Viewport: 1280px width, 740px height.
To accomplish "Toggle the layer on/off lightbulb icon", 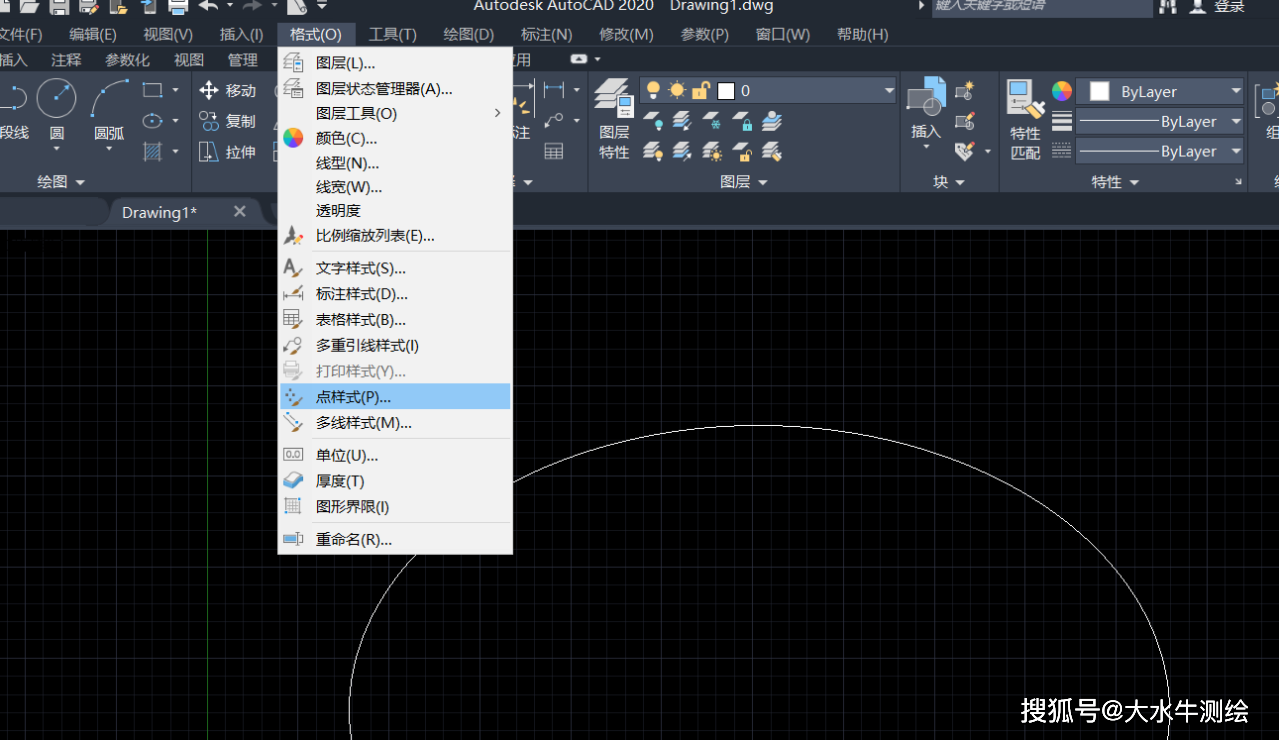I will (x=653, y=91).
